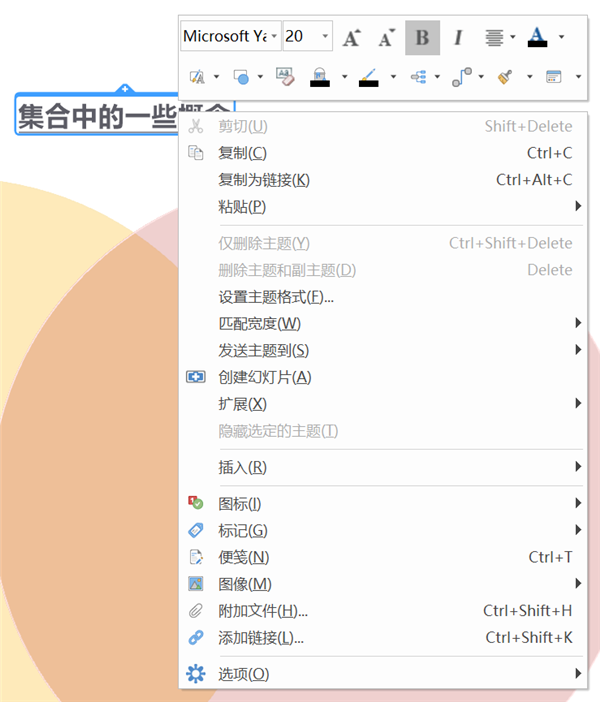
Task: Select 复制(C) from context menu
Action: point(383,153)
